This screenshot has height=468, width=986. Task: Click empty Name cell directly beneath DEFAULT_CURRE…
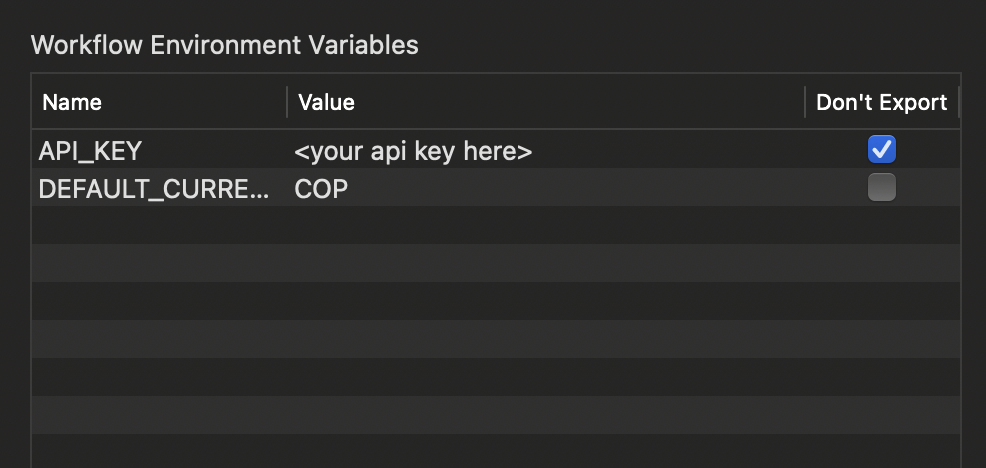[160, 225]
